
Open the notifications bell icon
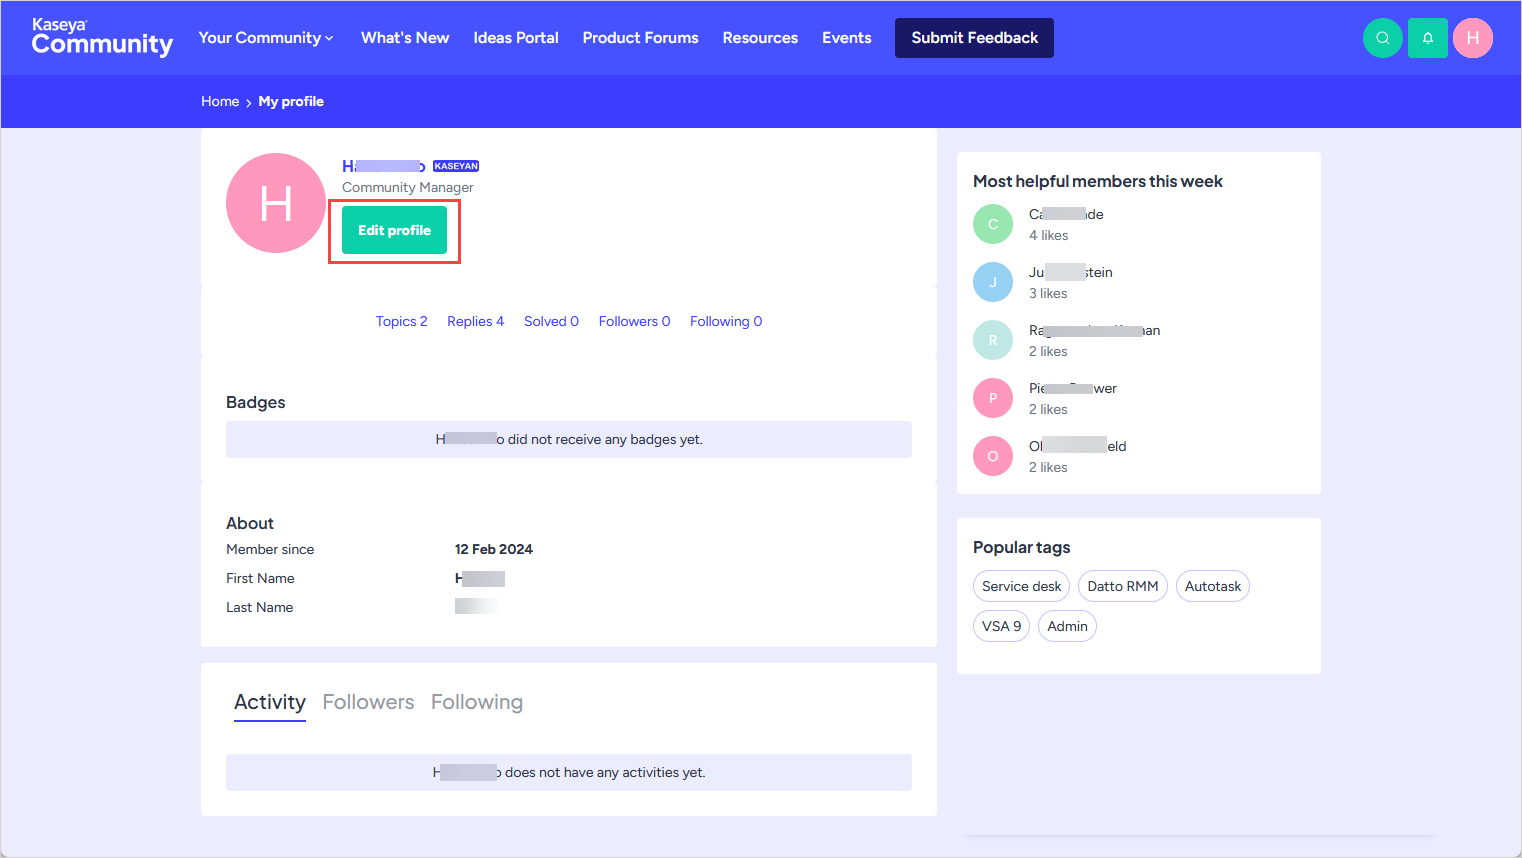(1427, 38)
